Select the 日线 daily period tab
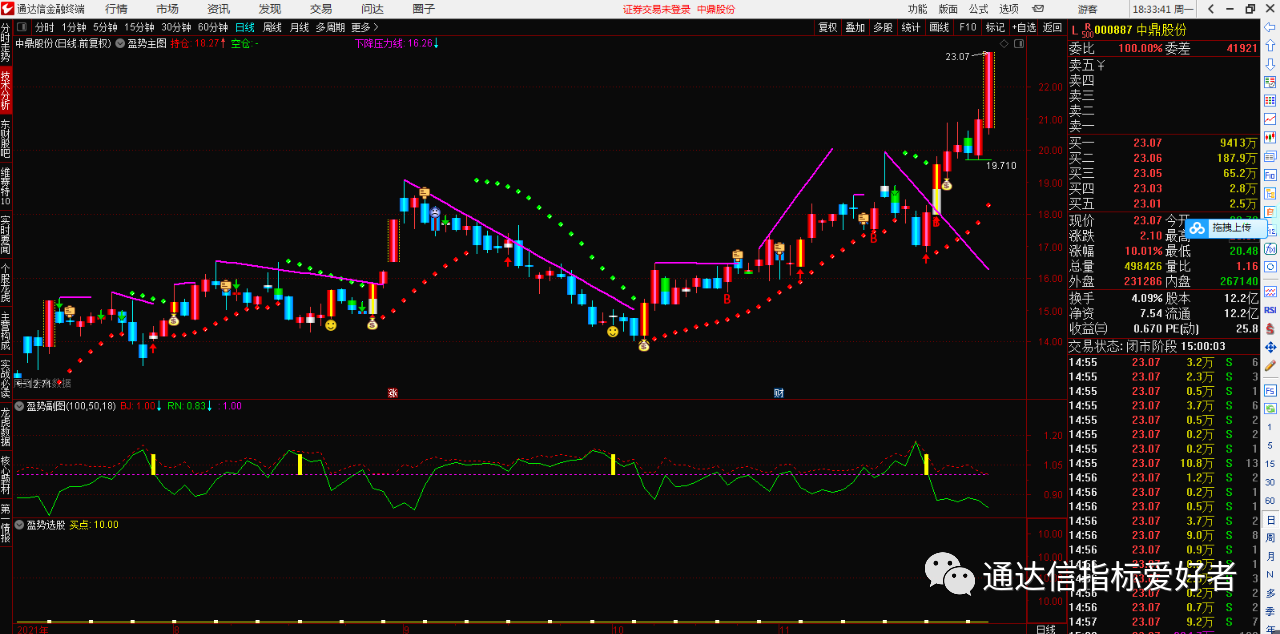The width and height of the screenshot is (1280, 634). pyautogui.click(x=245, y=28)
